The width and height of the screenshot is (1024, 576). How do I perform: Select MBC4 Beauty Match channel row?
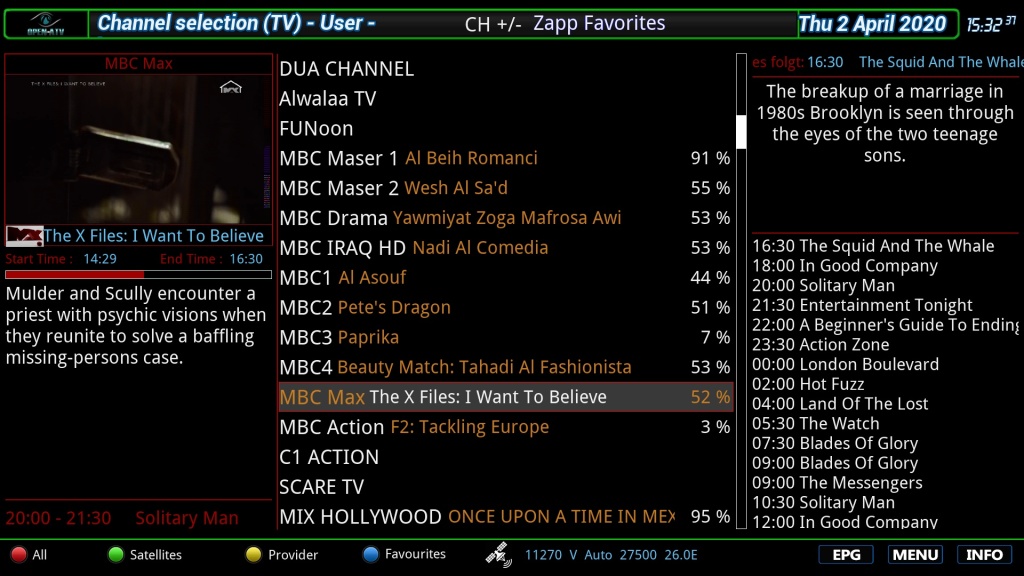point(505,367)
